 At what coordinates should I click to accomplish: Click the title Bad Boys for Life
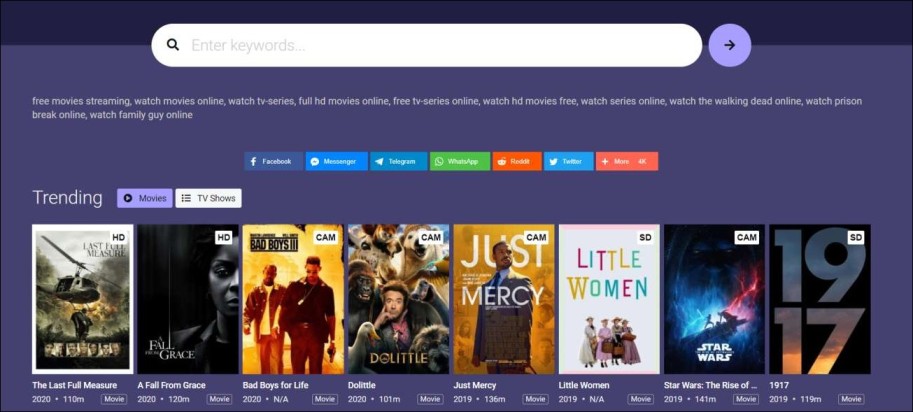tap(275, 385)
